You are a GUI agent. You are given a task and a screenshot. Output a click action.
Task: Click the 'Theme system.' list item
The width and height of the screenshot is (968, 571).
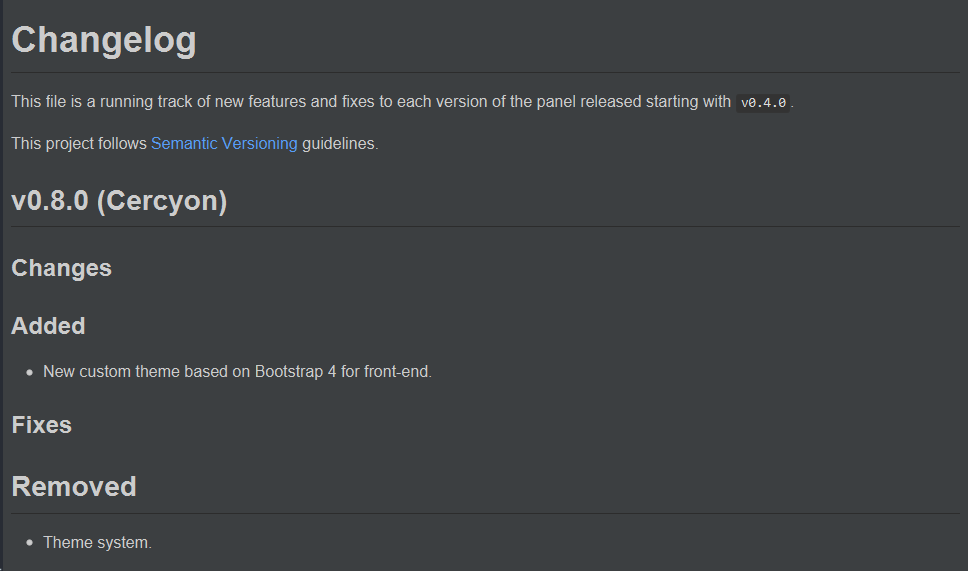pyautogui.click(x=97, y=543)
